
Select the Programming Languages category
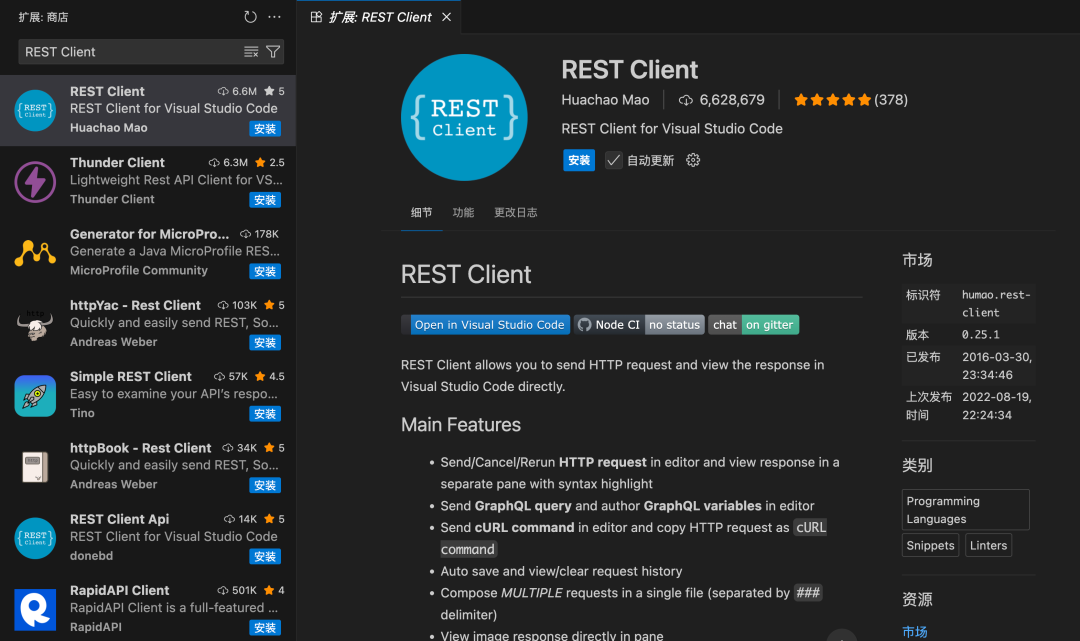965,509
